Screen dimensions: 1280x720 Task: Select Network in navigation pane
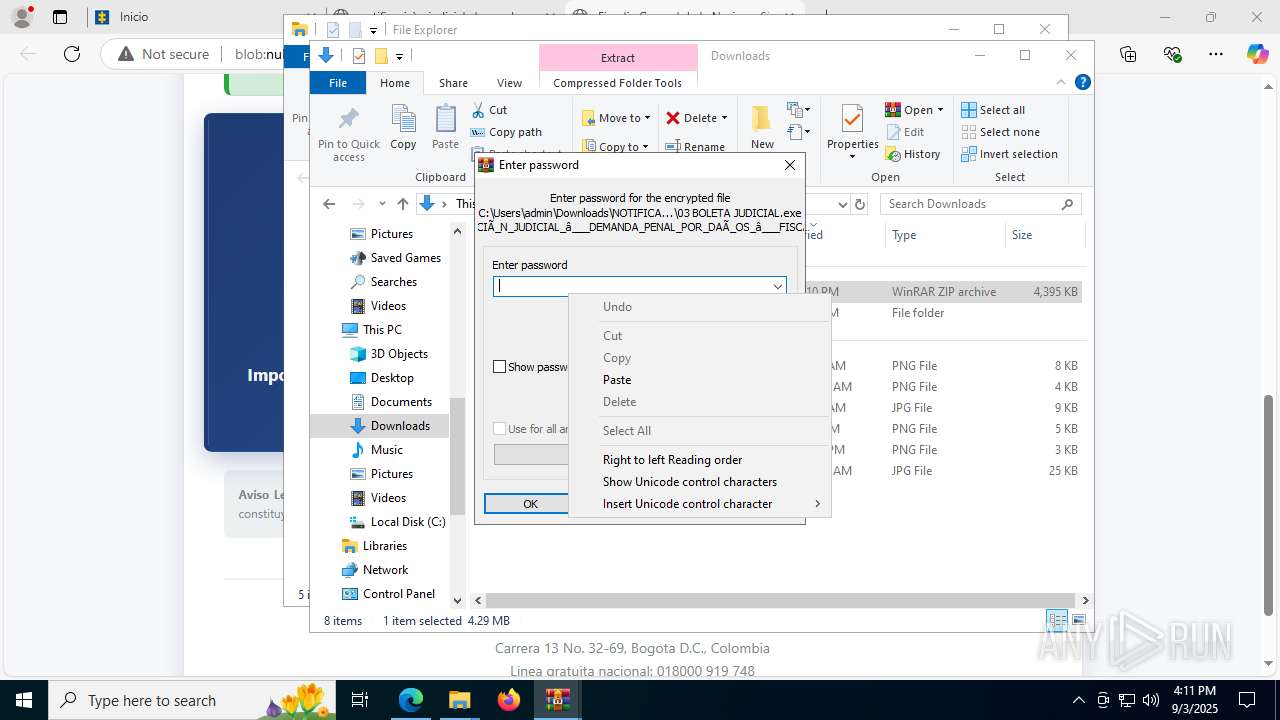click(385, 570)
